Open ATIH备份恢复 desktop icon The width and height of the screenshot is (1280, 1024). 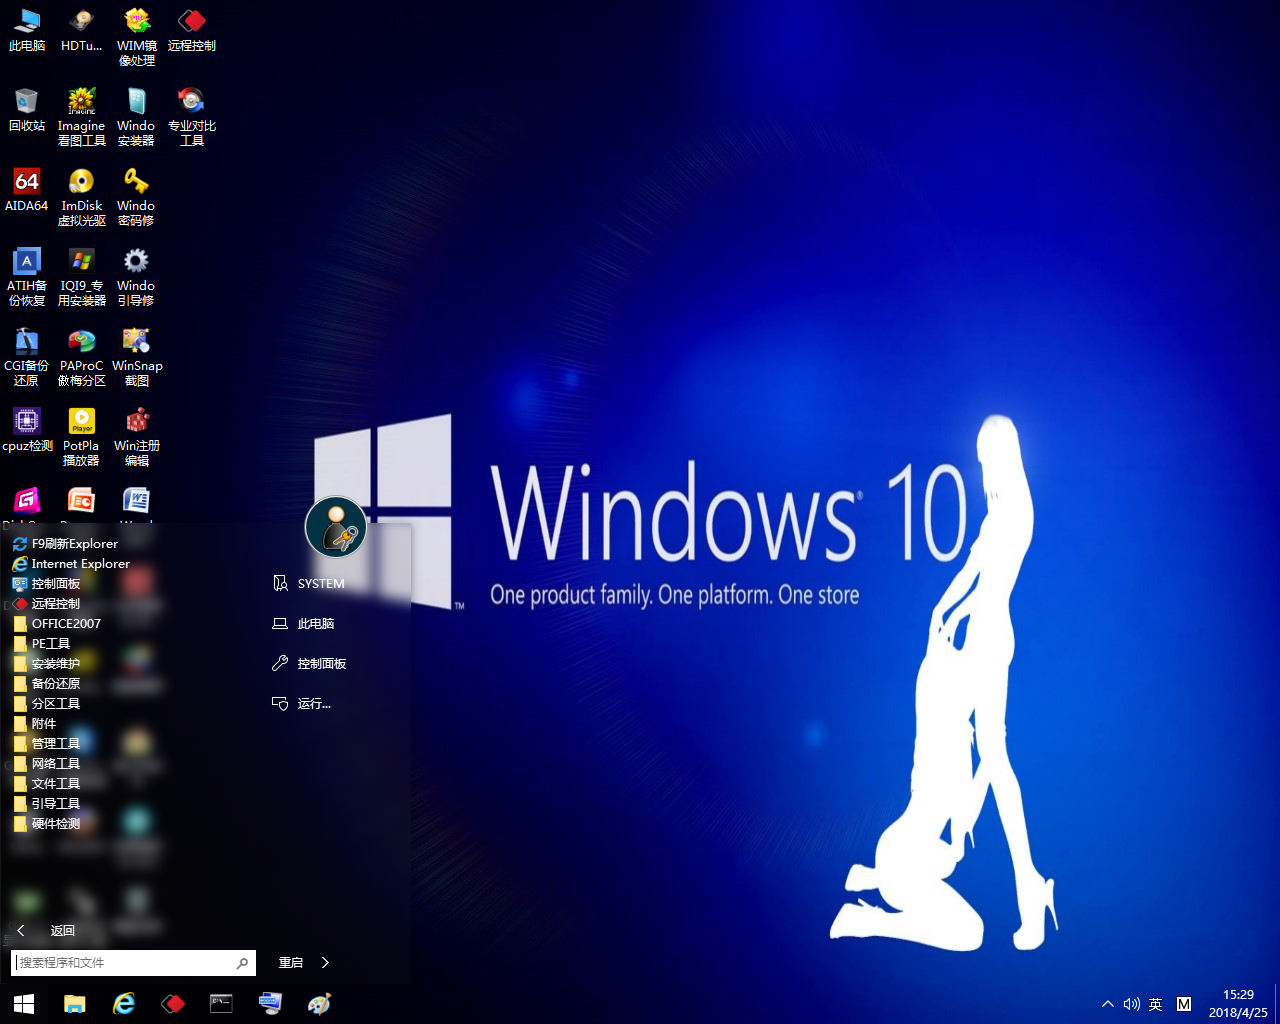point(27,278)
